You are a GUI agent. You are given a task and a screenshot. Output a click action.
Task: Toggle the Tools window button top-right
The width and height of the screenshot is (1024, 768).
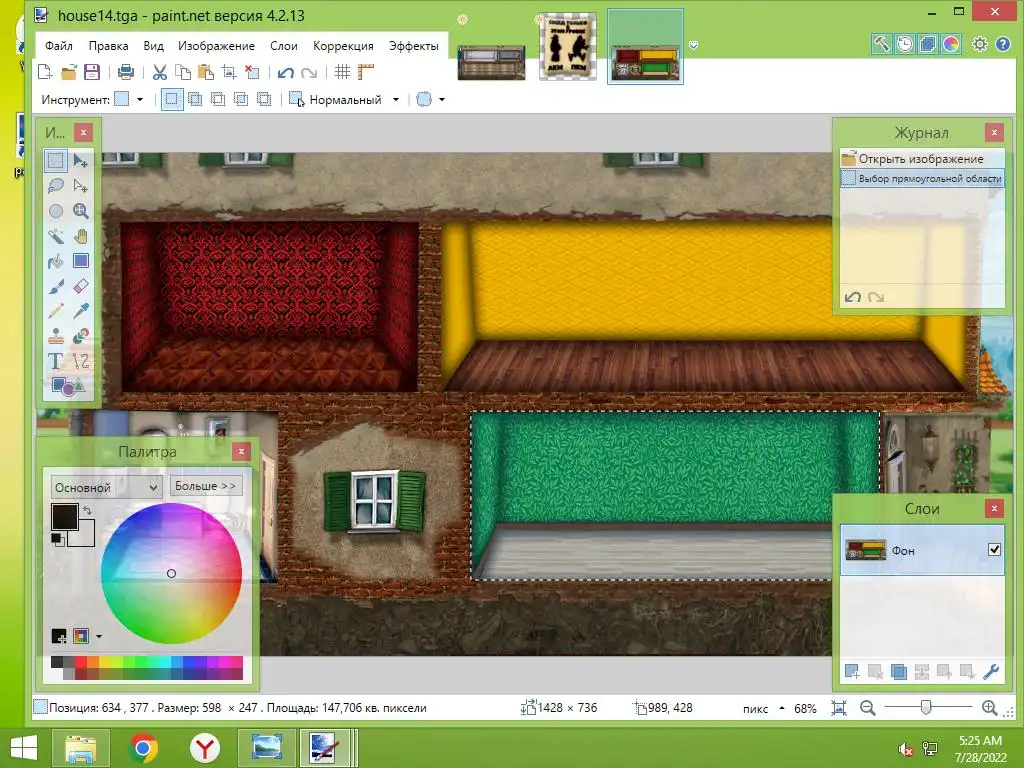(x=881, y=44)
